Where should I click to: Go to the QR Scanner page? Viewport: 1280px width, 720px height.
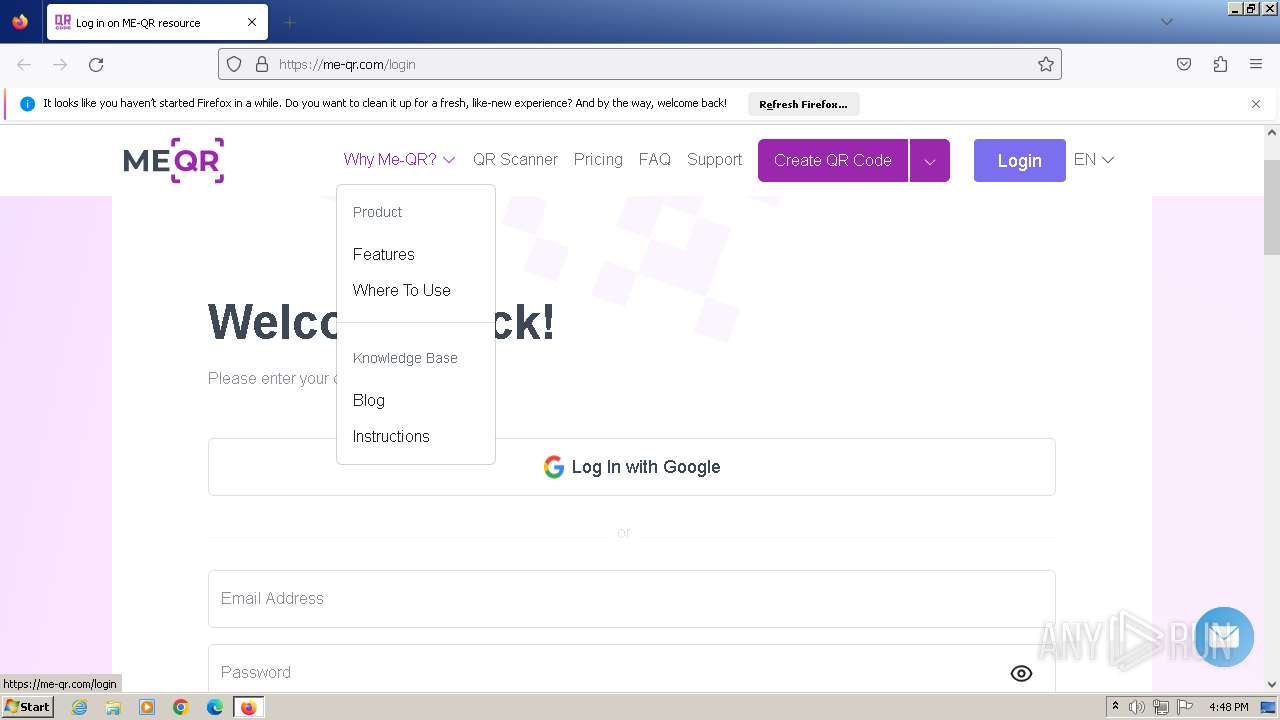pyautogui.click(x=515, y=159)
